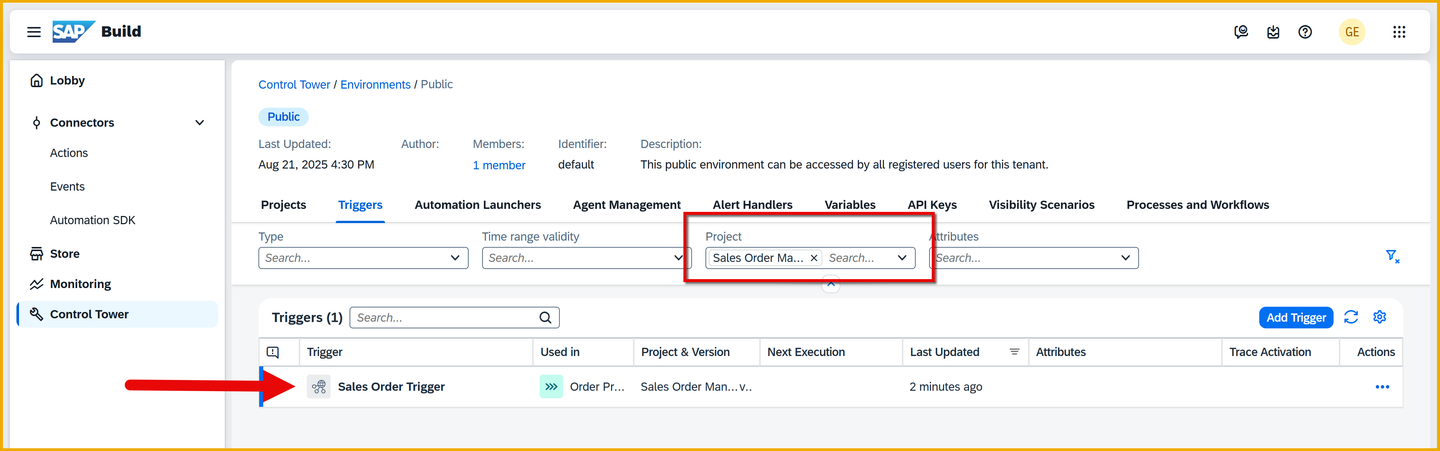
Task: Open the help question mark icon
Action: pyautogui.click(x=1305, y=32)
